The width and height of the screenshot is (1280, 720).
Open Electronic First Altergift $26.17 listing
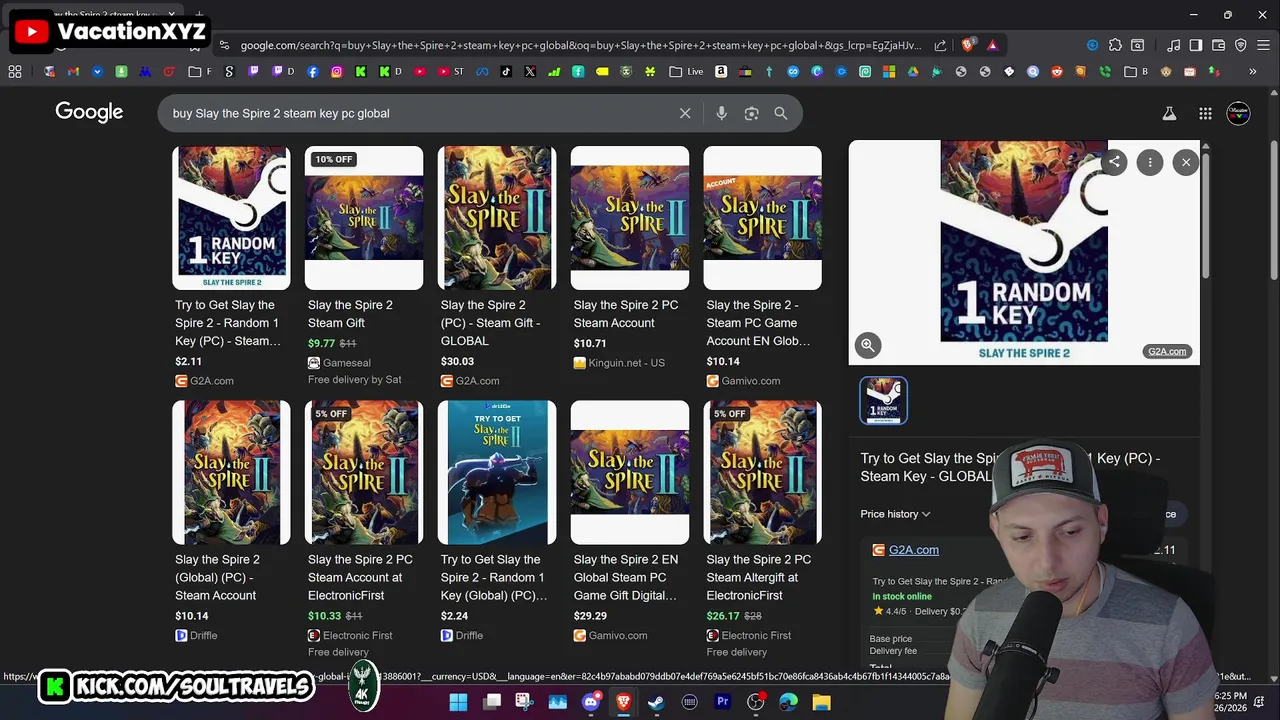click(x=763, y=530)
